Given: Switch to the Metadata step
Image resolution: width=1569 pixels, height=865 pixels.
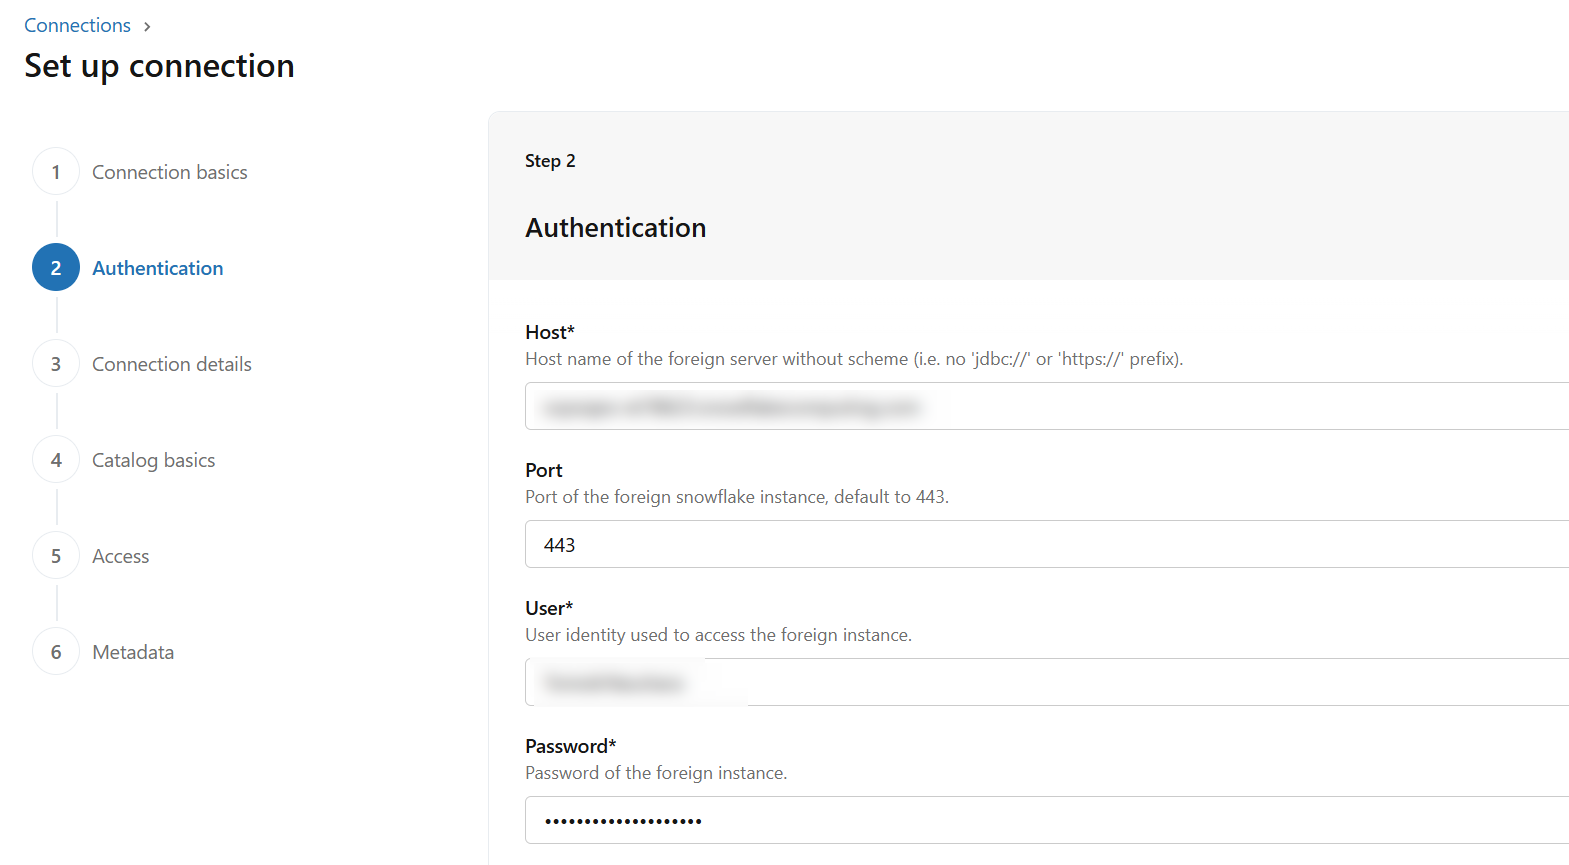Looking at the screenshot, I should 133,652.
